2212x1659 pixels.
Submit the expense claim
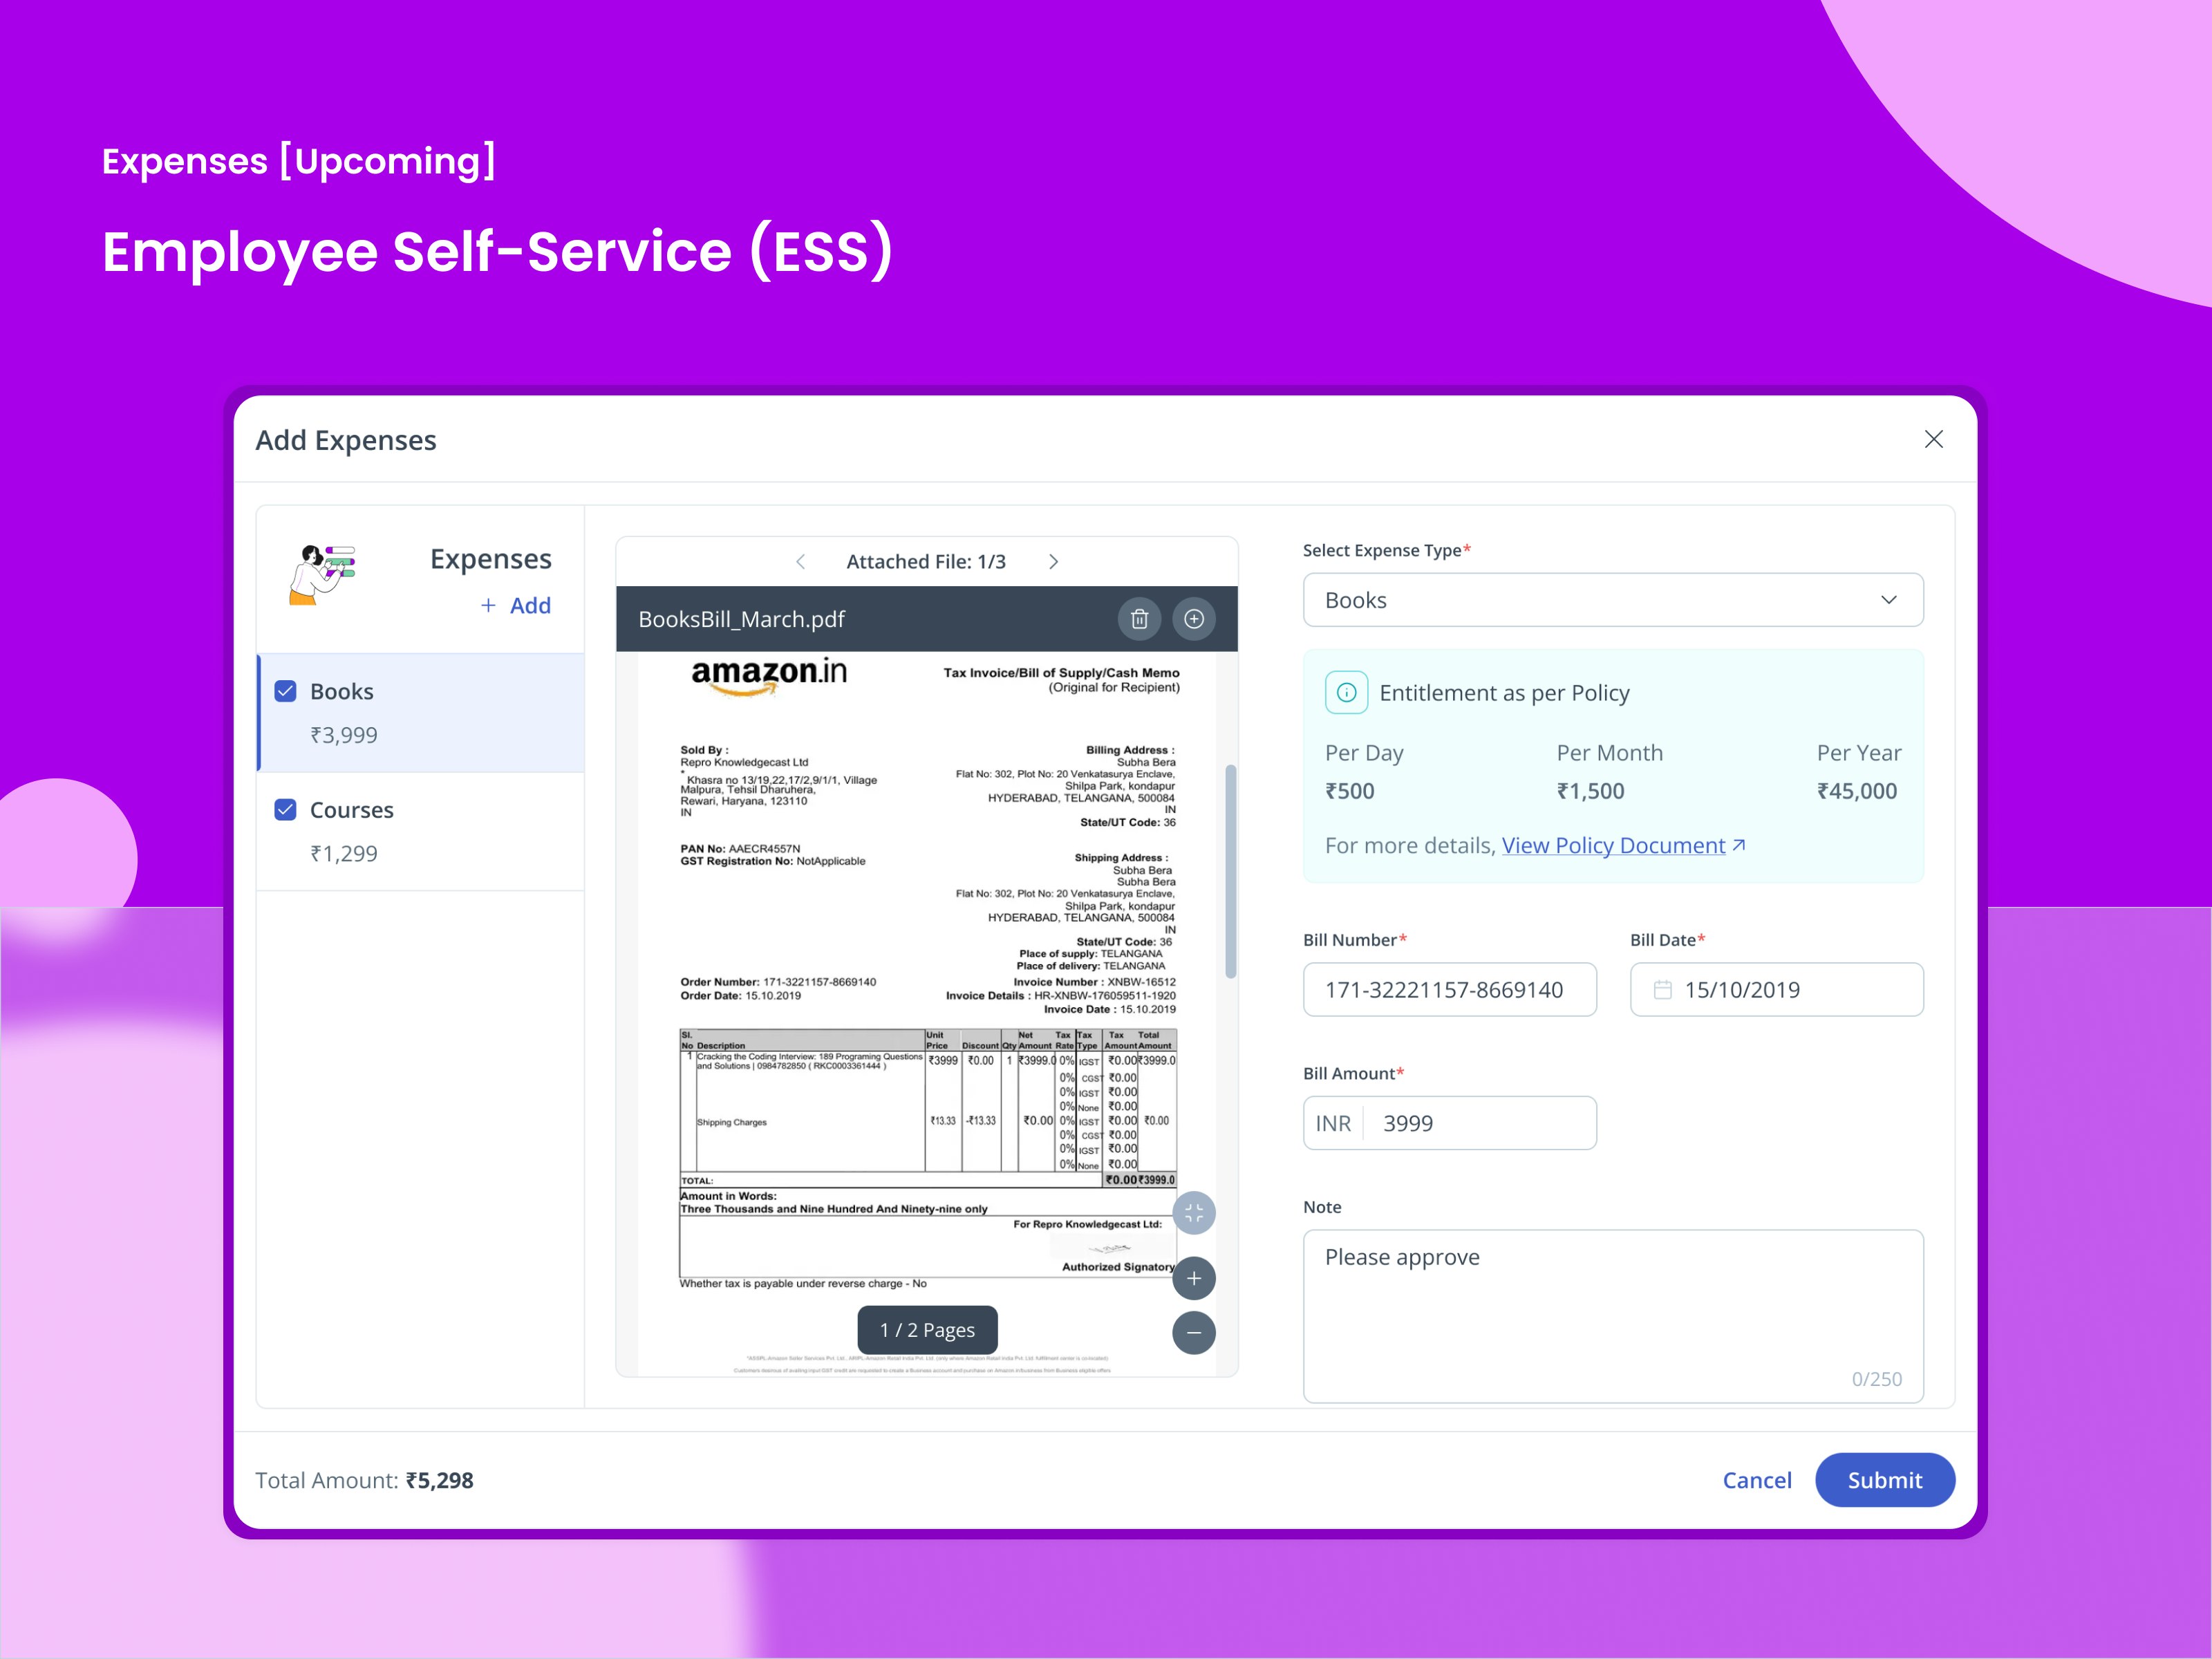coord(1884,1480)
